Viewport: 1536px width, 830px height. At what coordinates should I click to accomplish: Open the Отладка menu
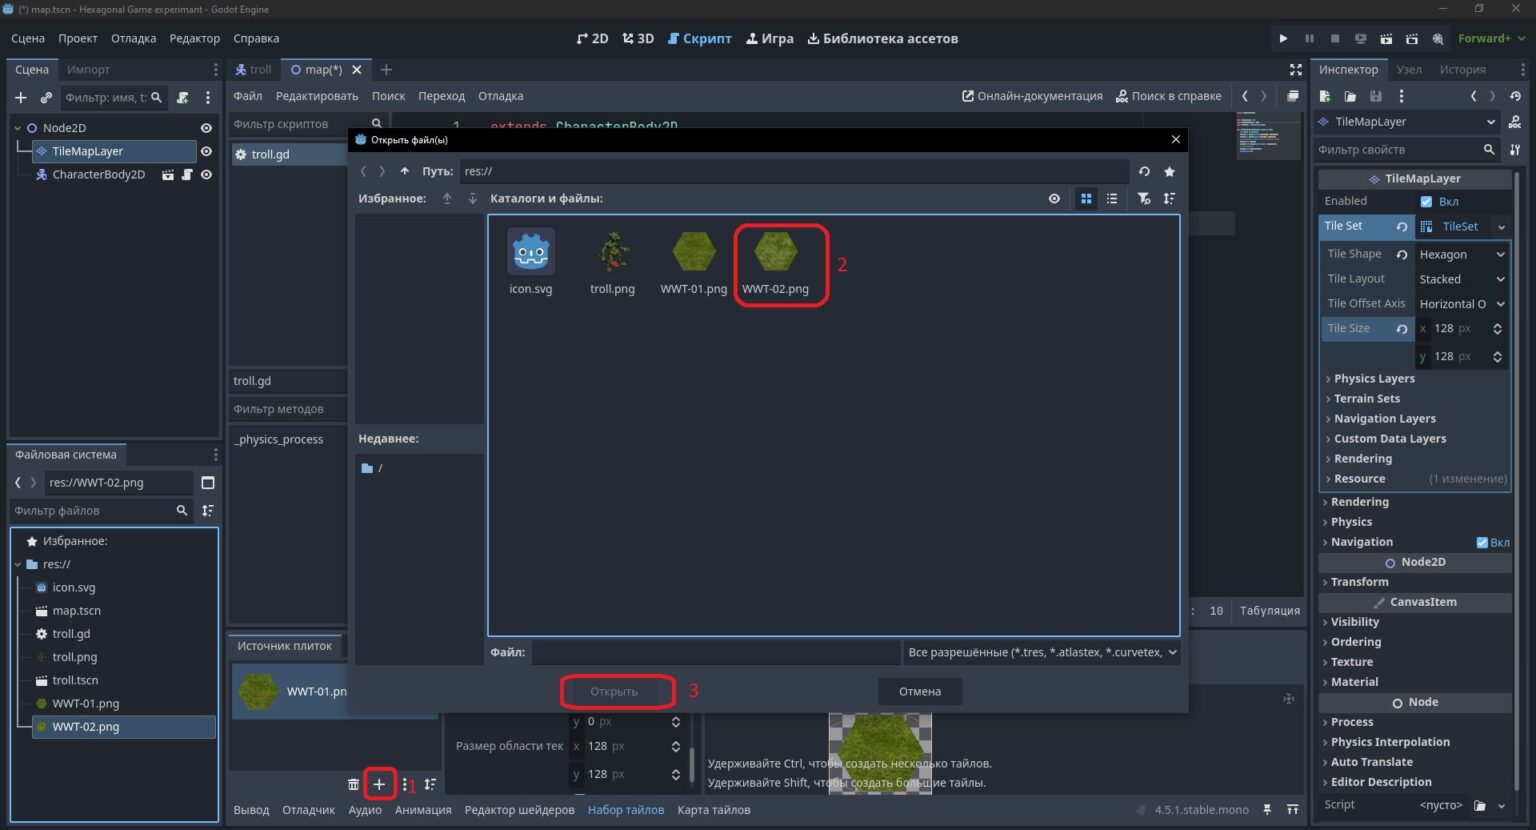tap(133, 38)
